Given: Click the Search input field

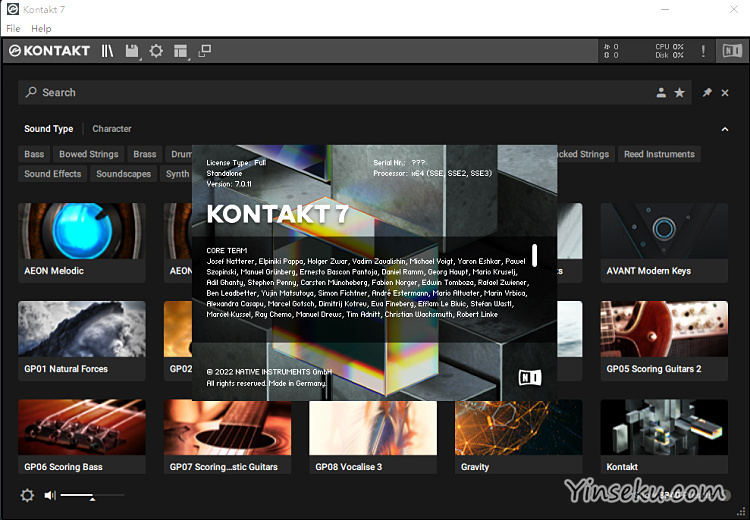Looking at the screenshot, I should (330, 93).
